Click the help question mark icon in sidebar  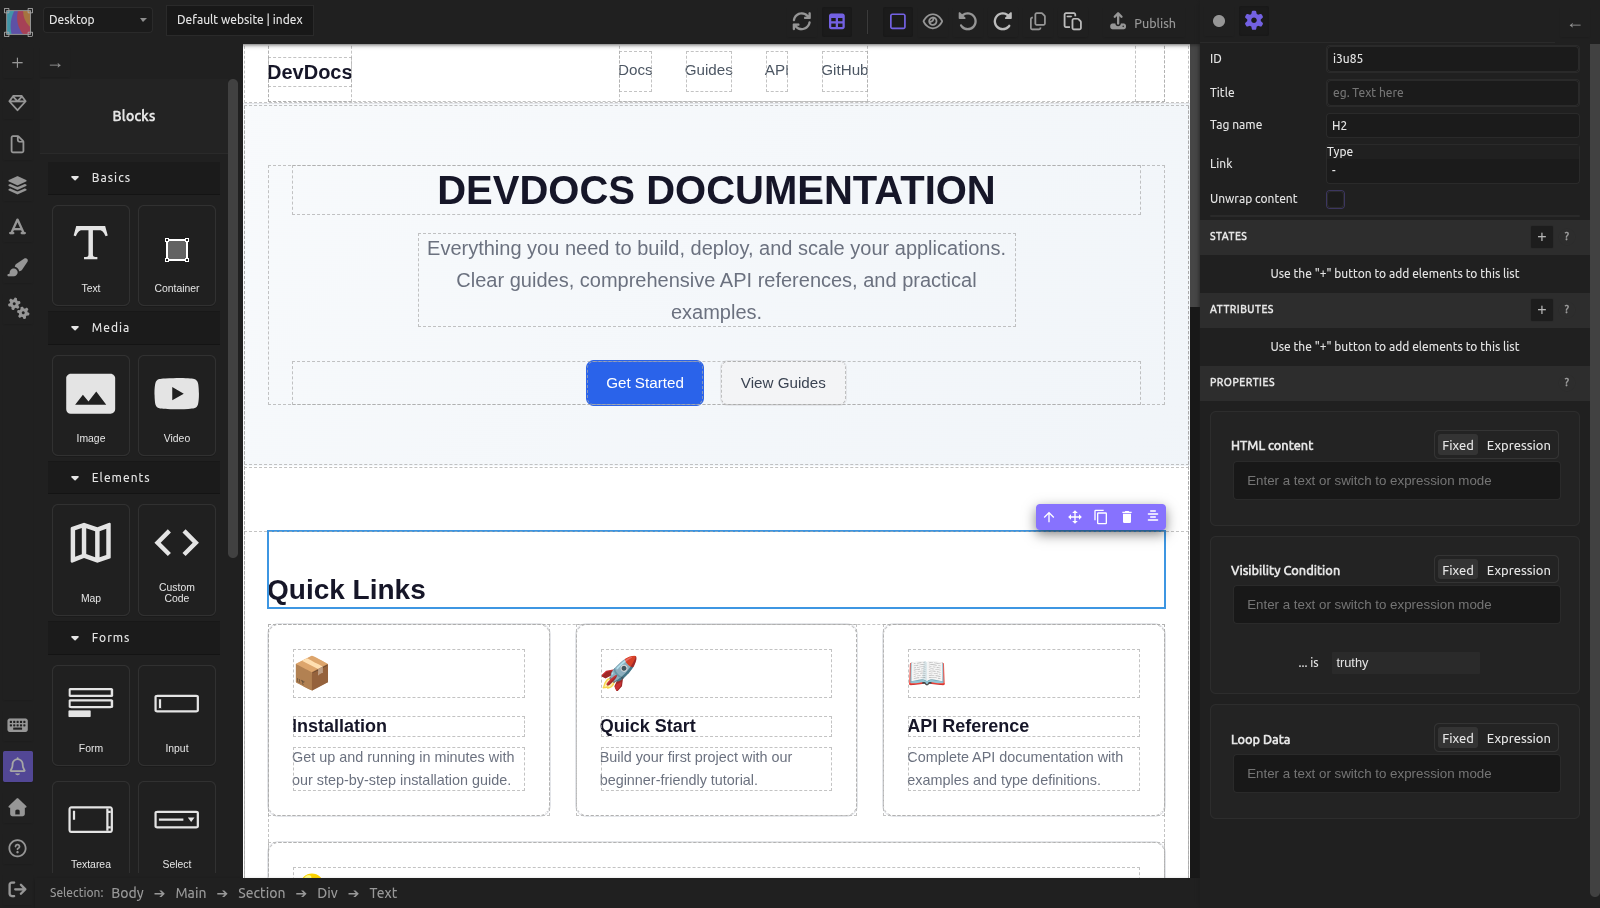17,848
